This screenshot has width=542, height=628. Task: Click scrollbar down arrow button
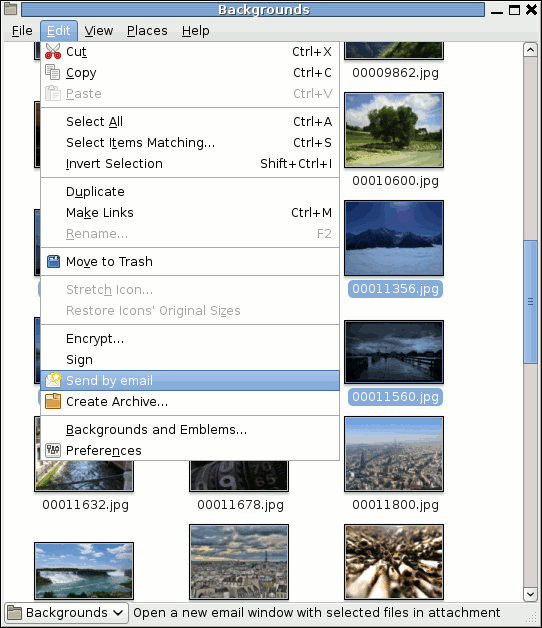click(530, 594)
